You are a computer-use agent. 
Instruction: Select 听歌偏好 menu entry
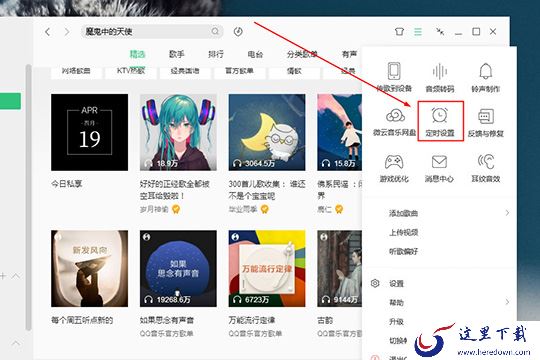tap(403, 251)
